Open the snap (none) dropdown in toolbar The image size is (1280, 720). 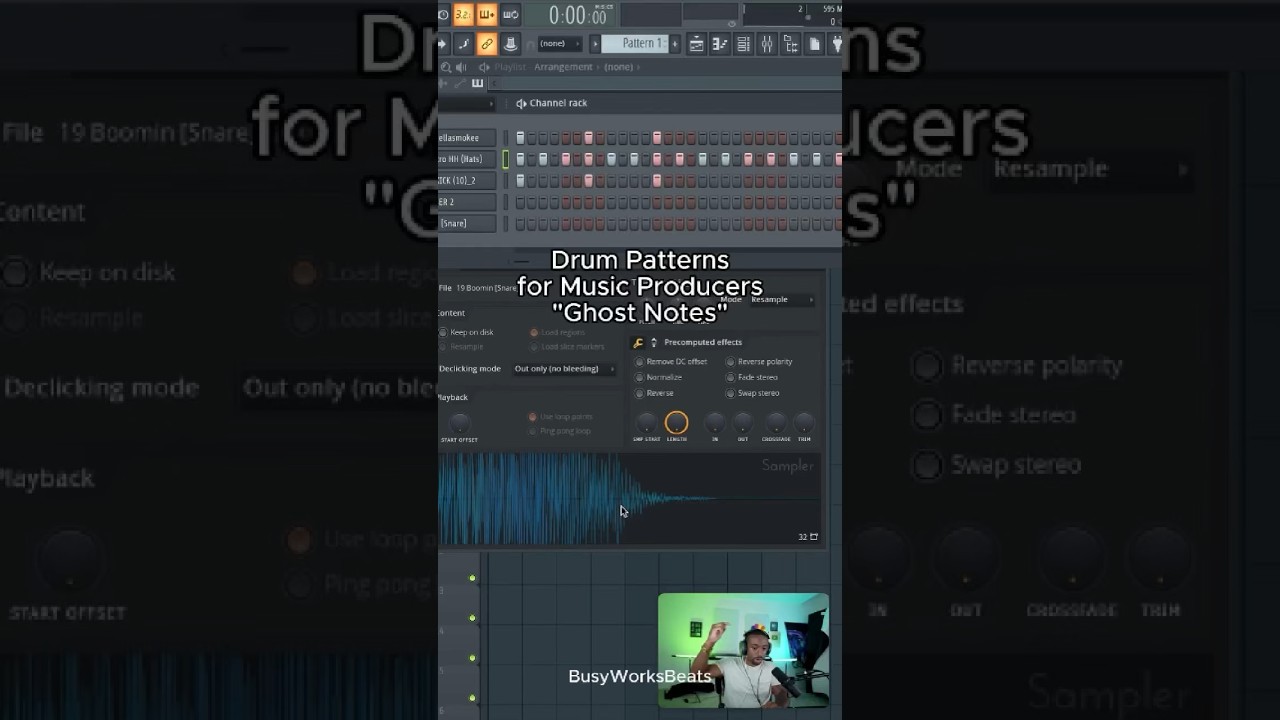coord(560,44)
